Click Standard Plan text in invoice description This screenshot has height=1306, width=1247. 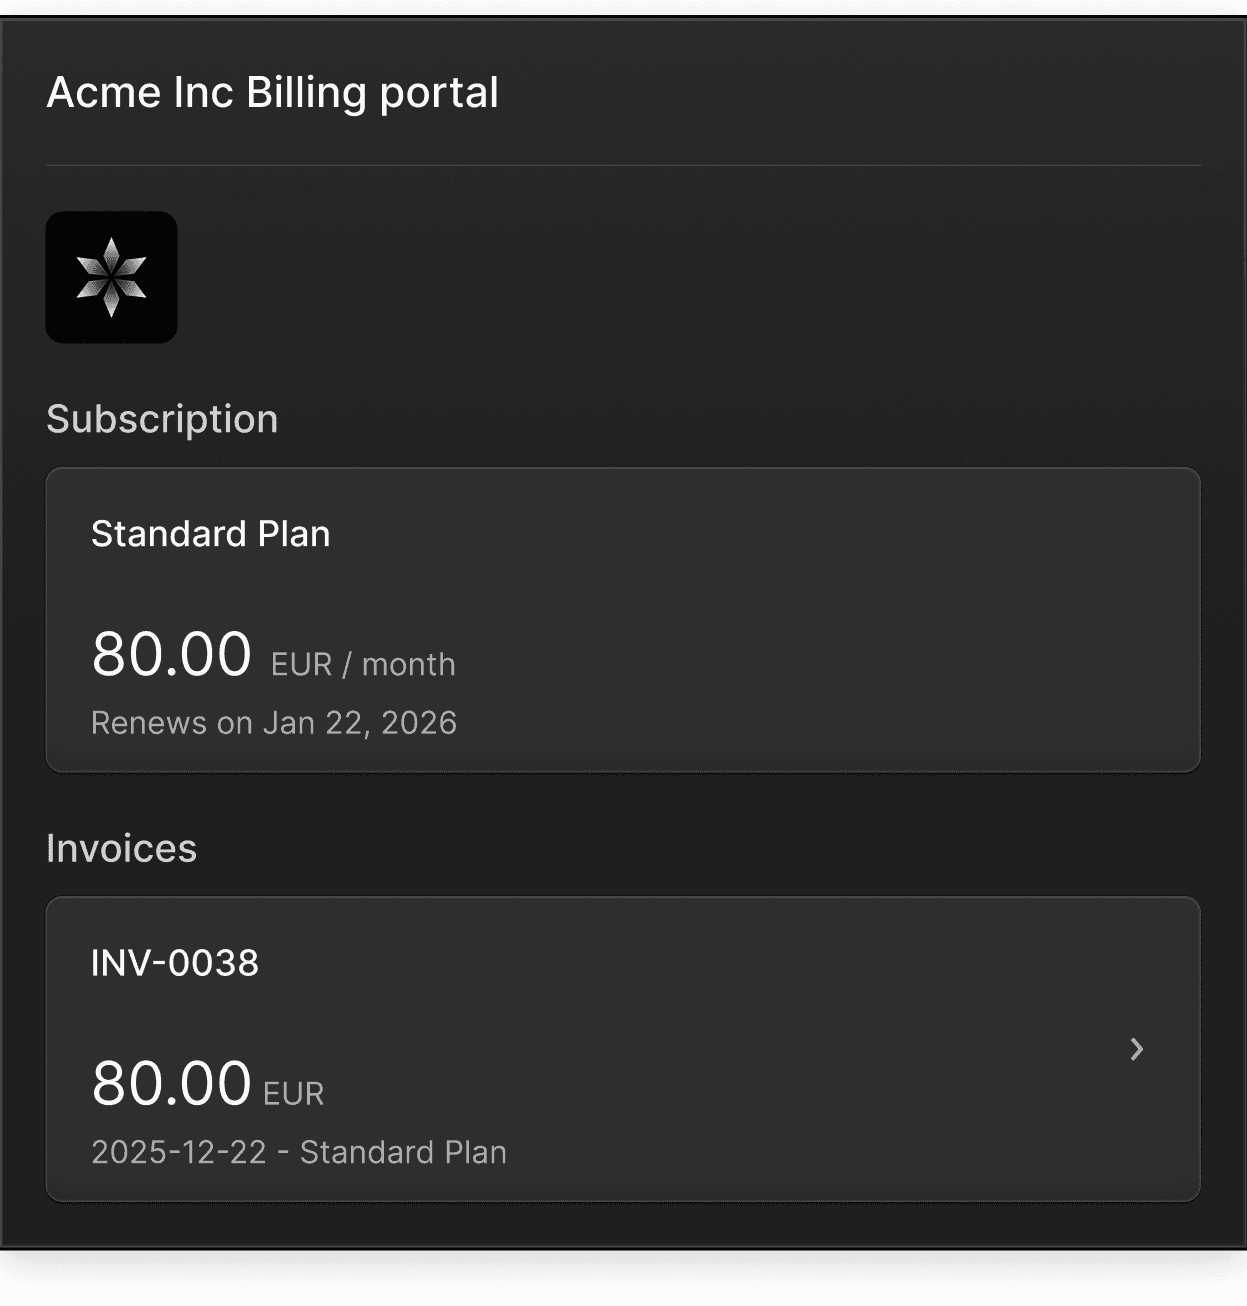tap(403, 1152)
